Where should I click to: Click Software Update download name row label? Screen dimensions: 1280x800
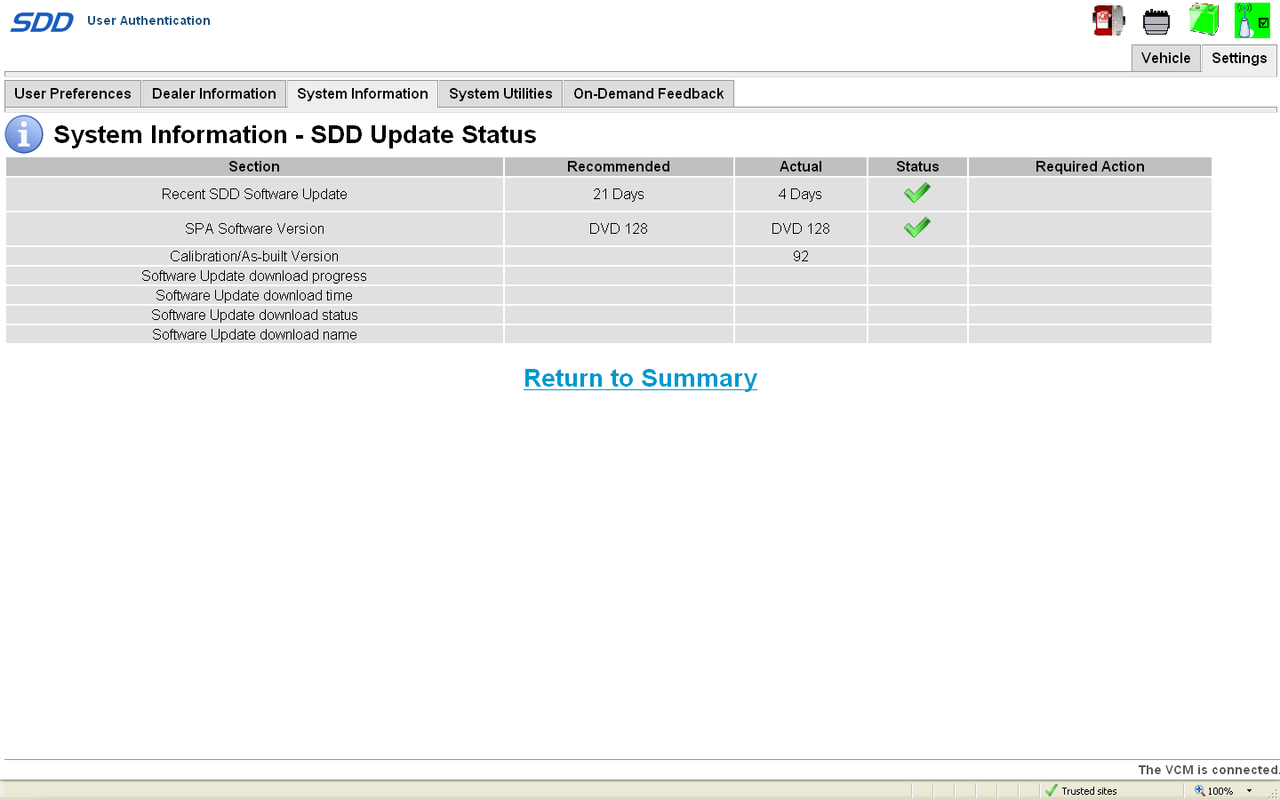(254, 335)
